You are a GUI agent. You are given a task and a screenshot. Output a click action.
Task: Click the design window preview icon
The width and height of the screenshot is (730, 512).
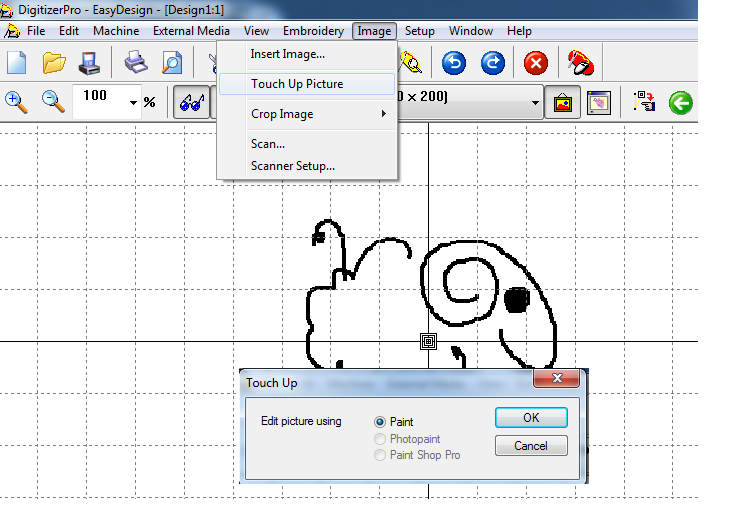click(x=599, y=102)
